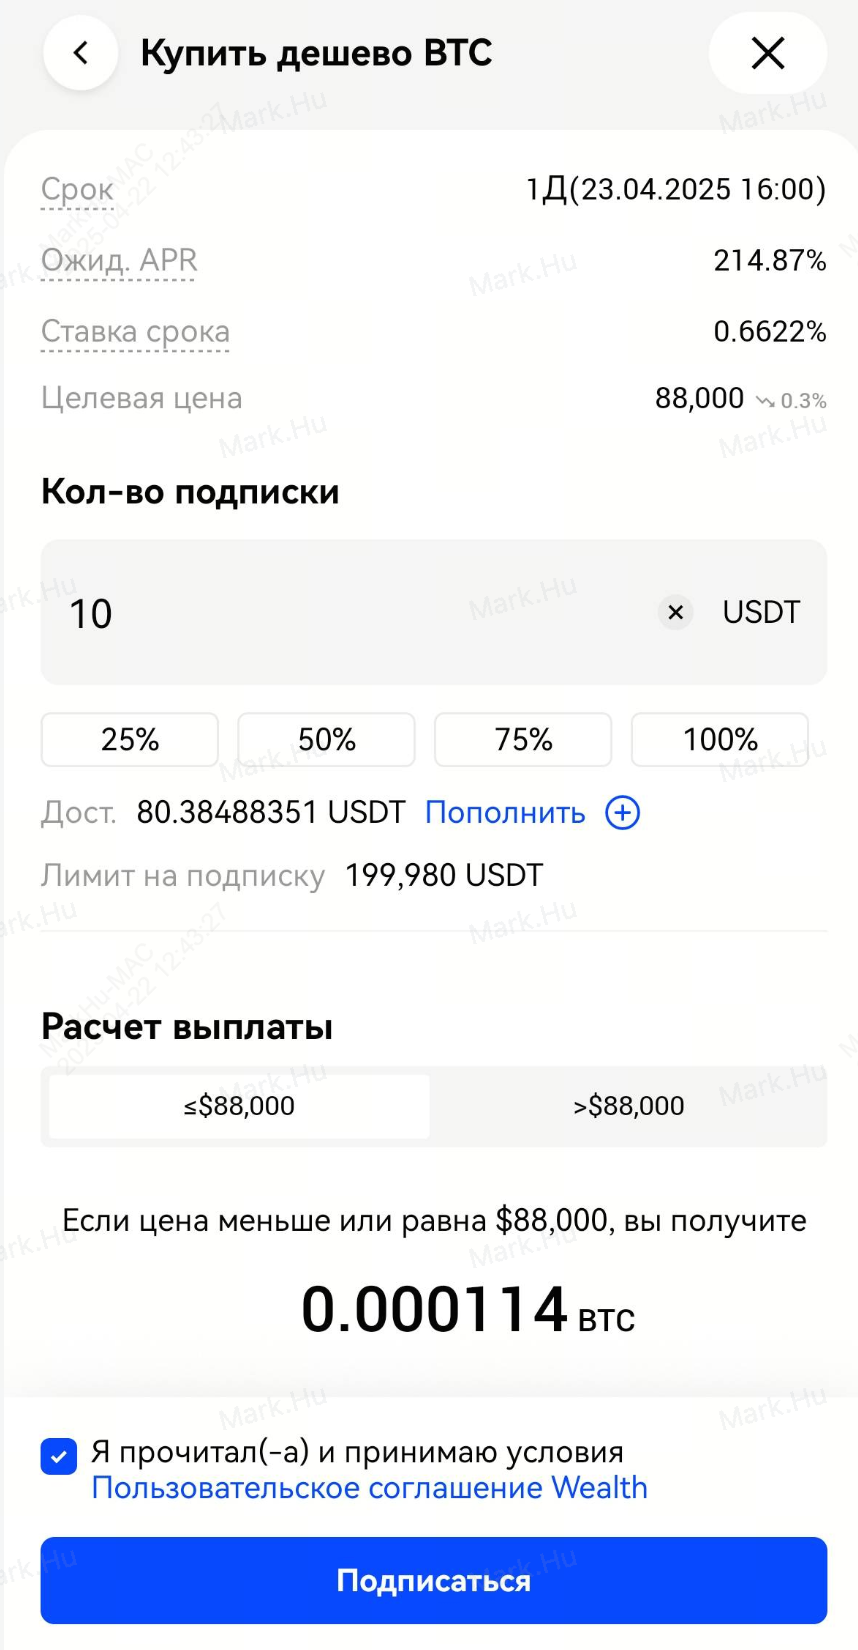Switch to the ≤$88,000 payout tab
This screenshot has width=858, height=1650.
[x=239, y=1106]
